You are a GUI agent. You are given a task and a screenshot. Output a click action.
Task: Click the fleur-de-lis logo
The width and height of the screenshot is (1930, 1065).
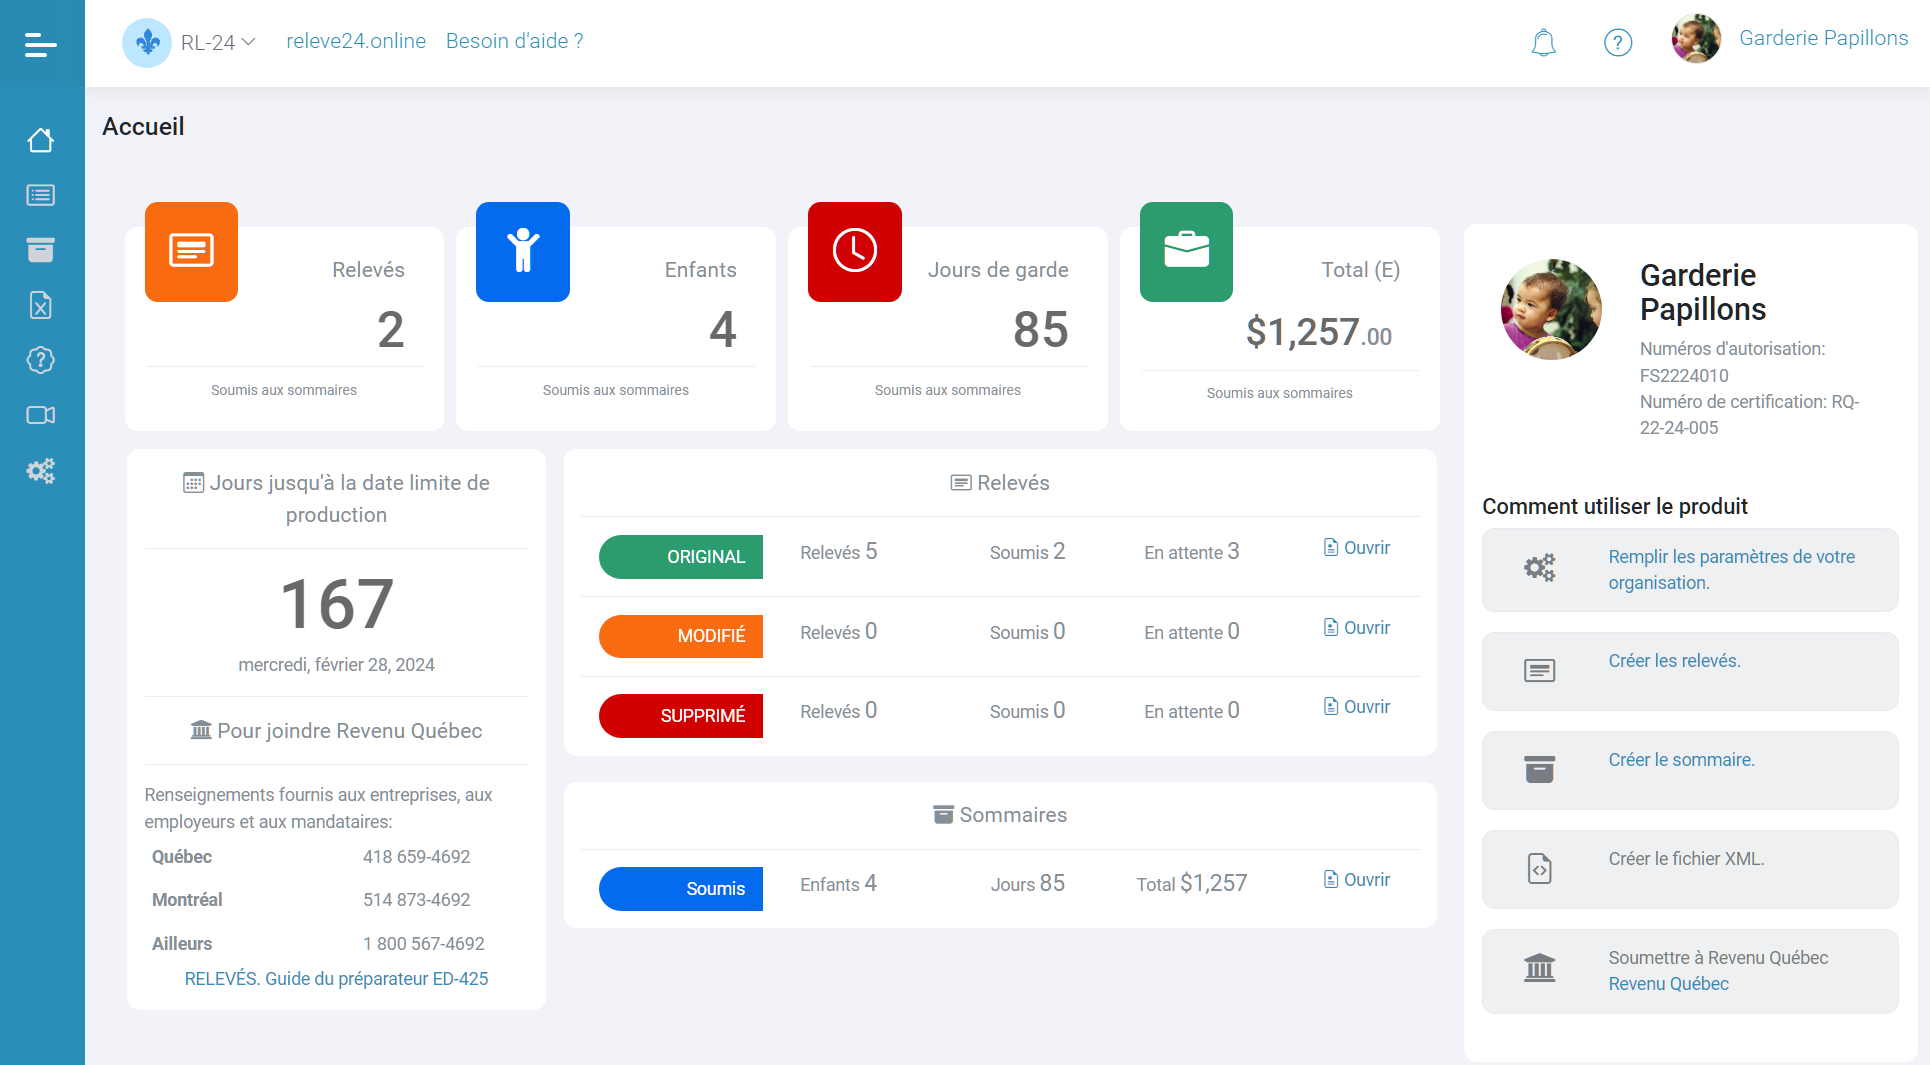point(147,42)
